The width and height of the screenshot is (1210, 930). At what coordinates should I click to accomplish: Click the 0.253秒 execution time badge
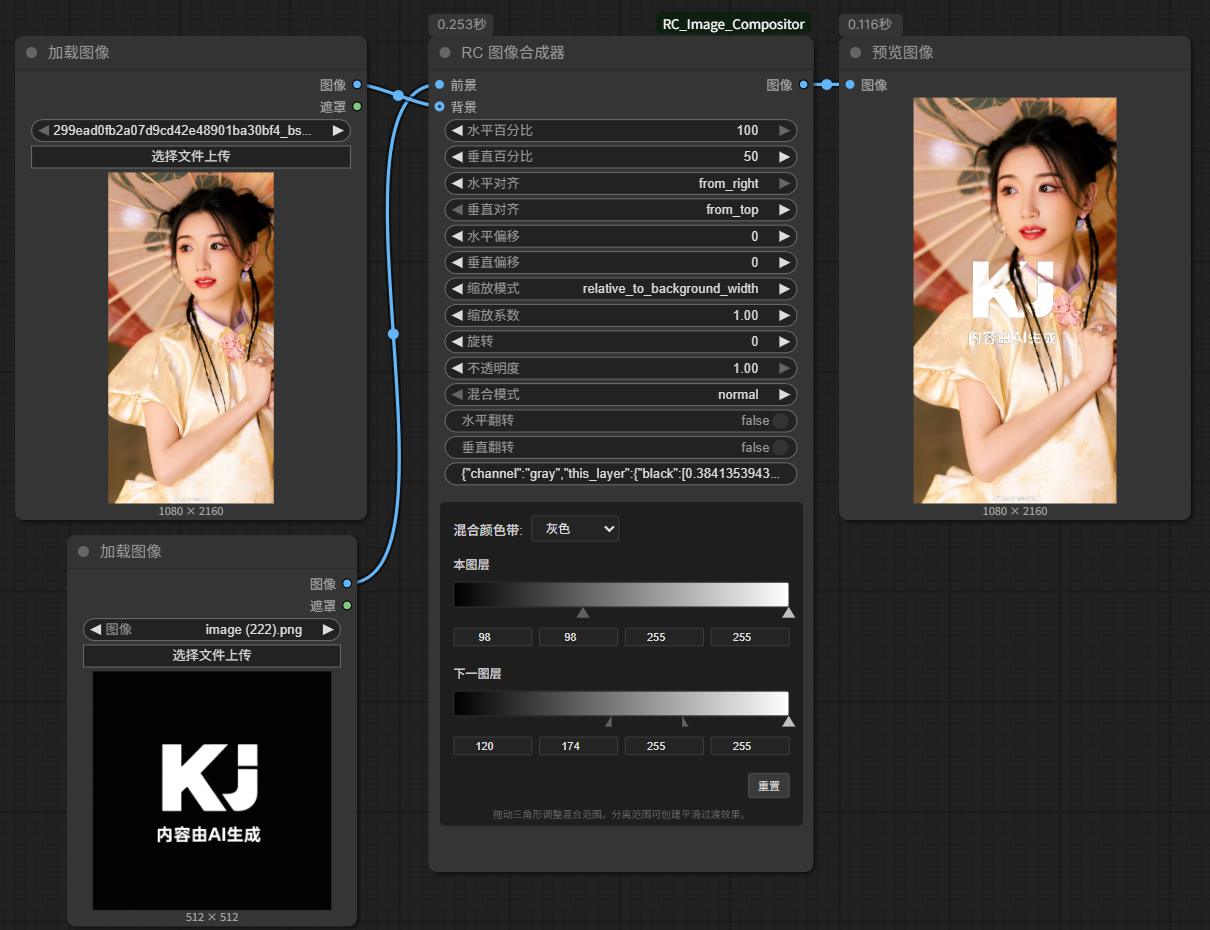462,24
